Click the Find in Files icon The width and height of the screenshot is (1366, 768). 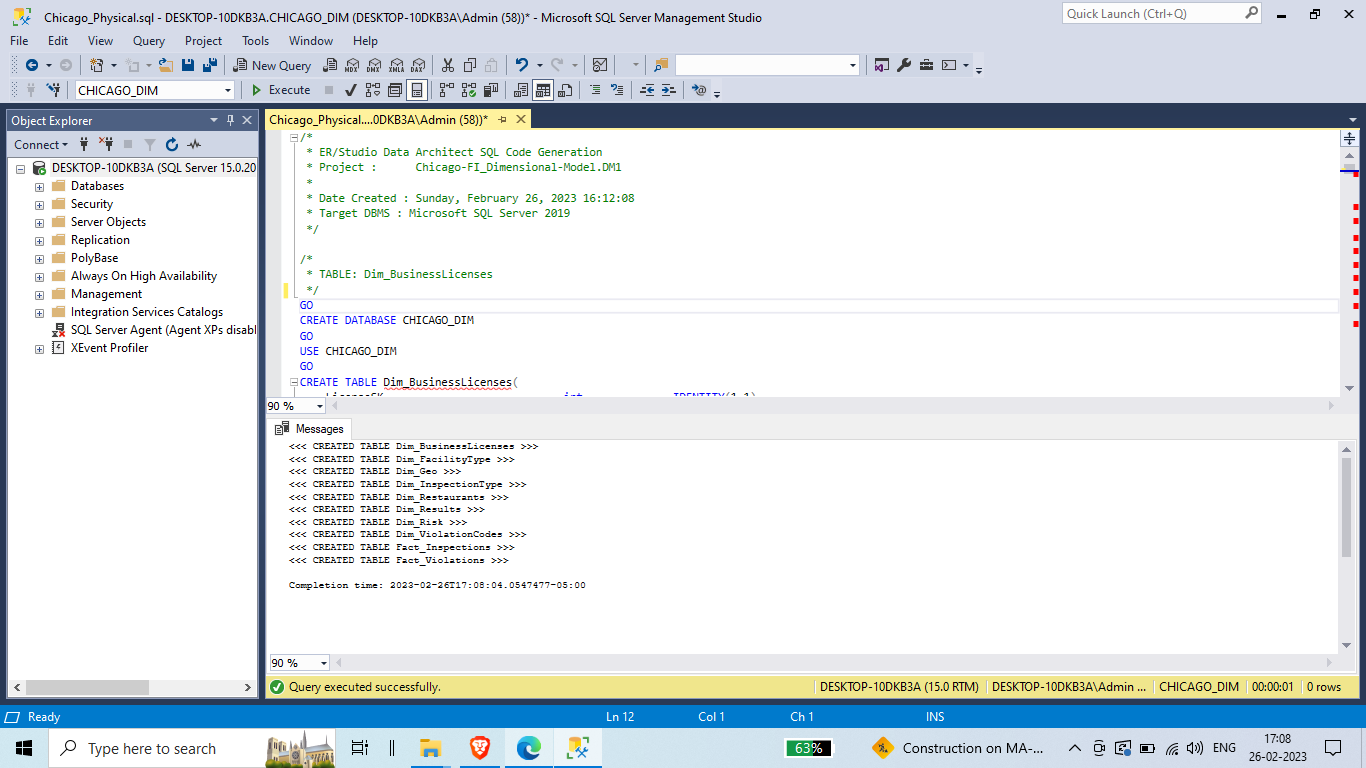[x=661, y=65]
